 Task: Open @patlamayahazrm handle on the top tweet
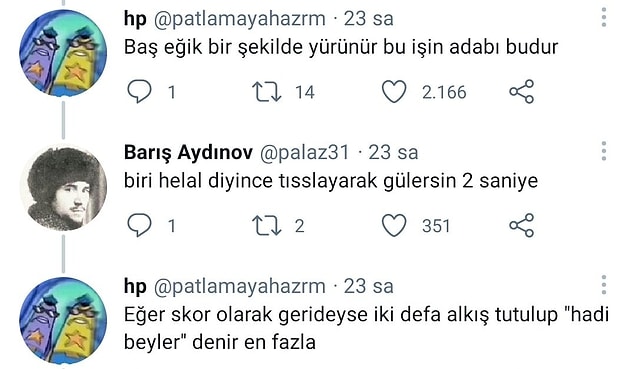(239, 19)
